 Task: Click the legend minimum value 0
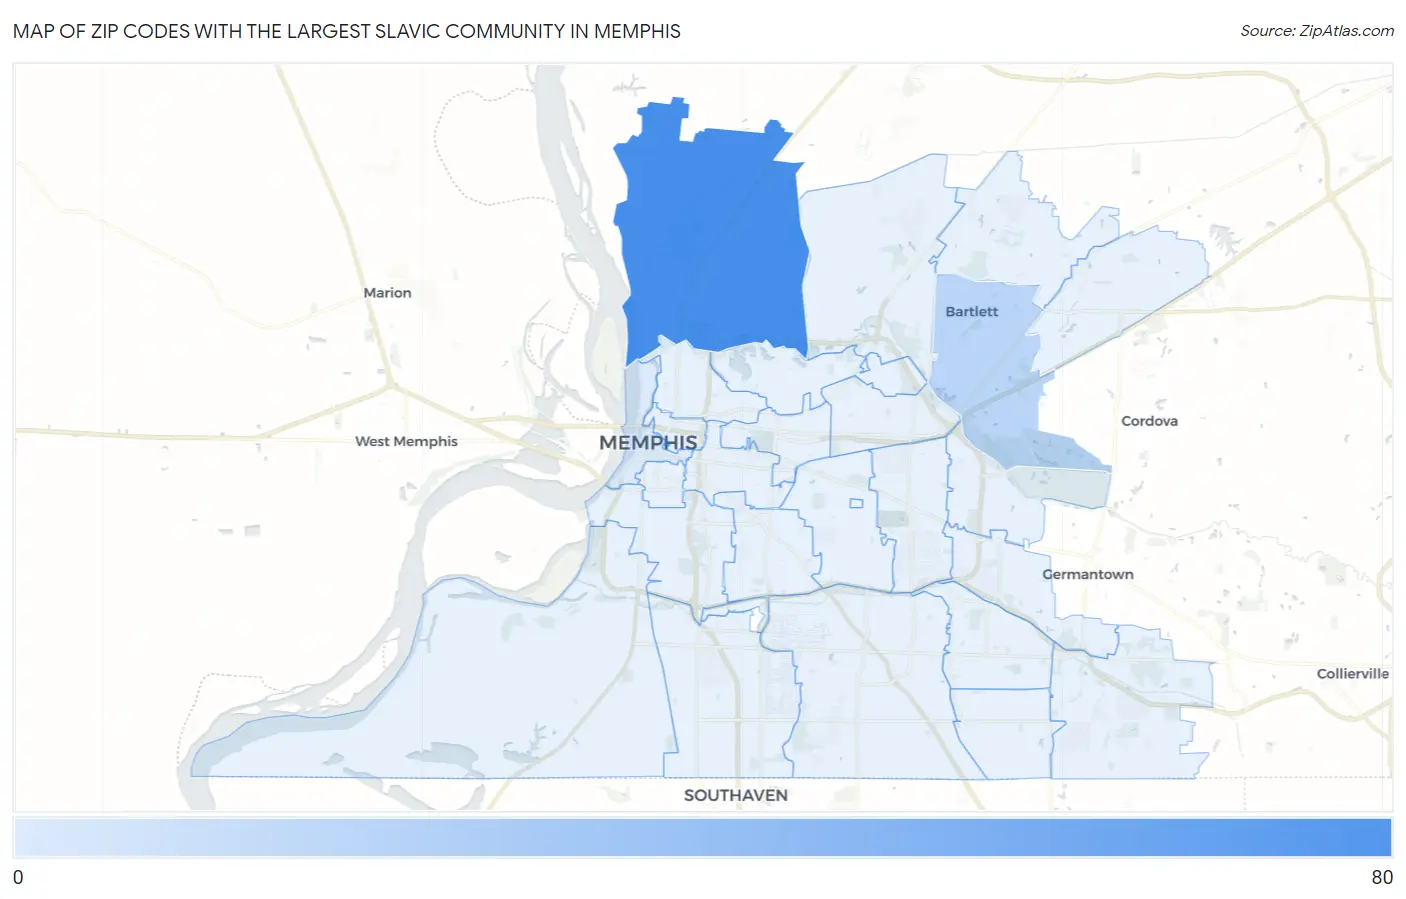(x=18, y=877)
